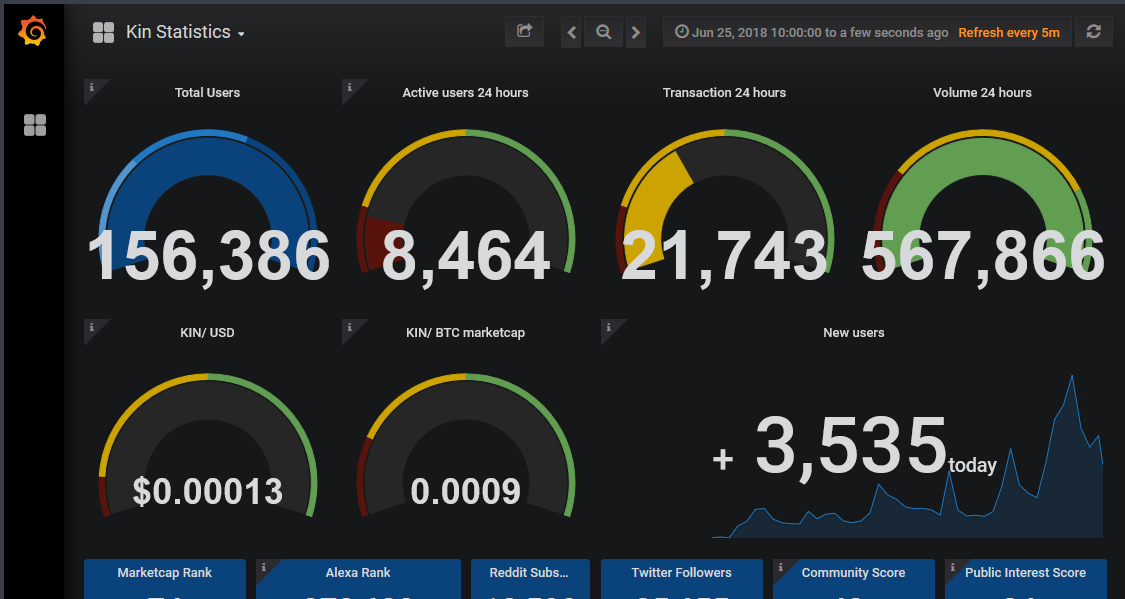
Task: Refresh the dashboard with the refresh icon
Action: [x=1093, y=32]
